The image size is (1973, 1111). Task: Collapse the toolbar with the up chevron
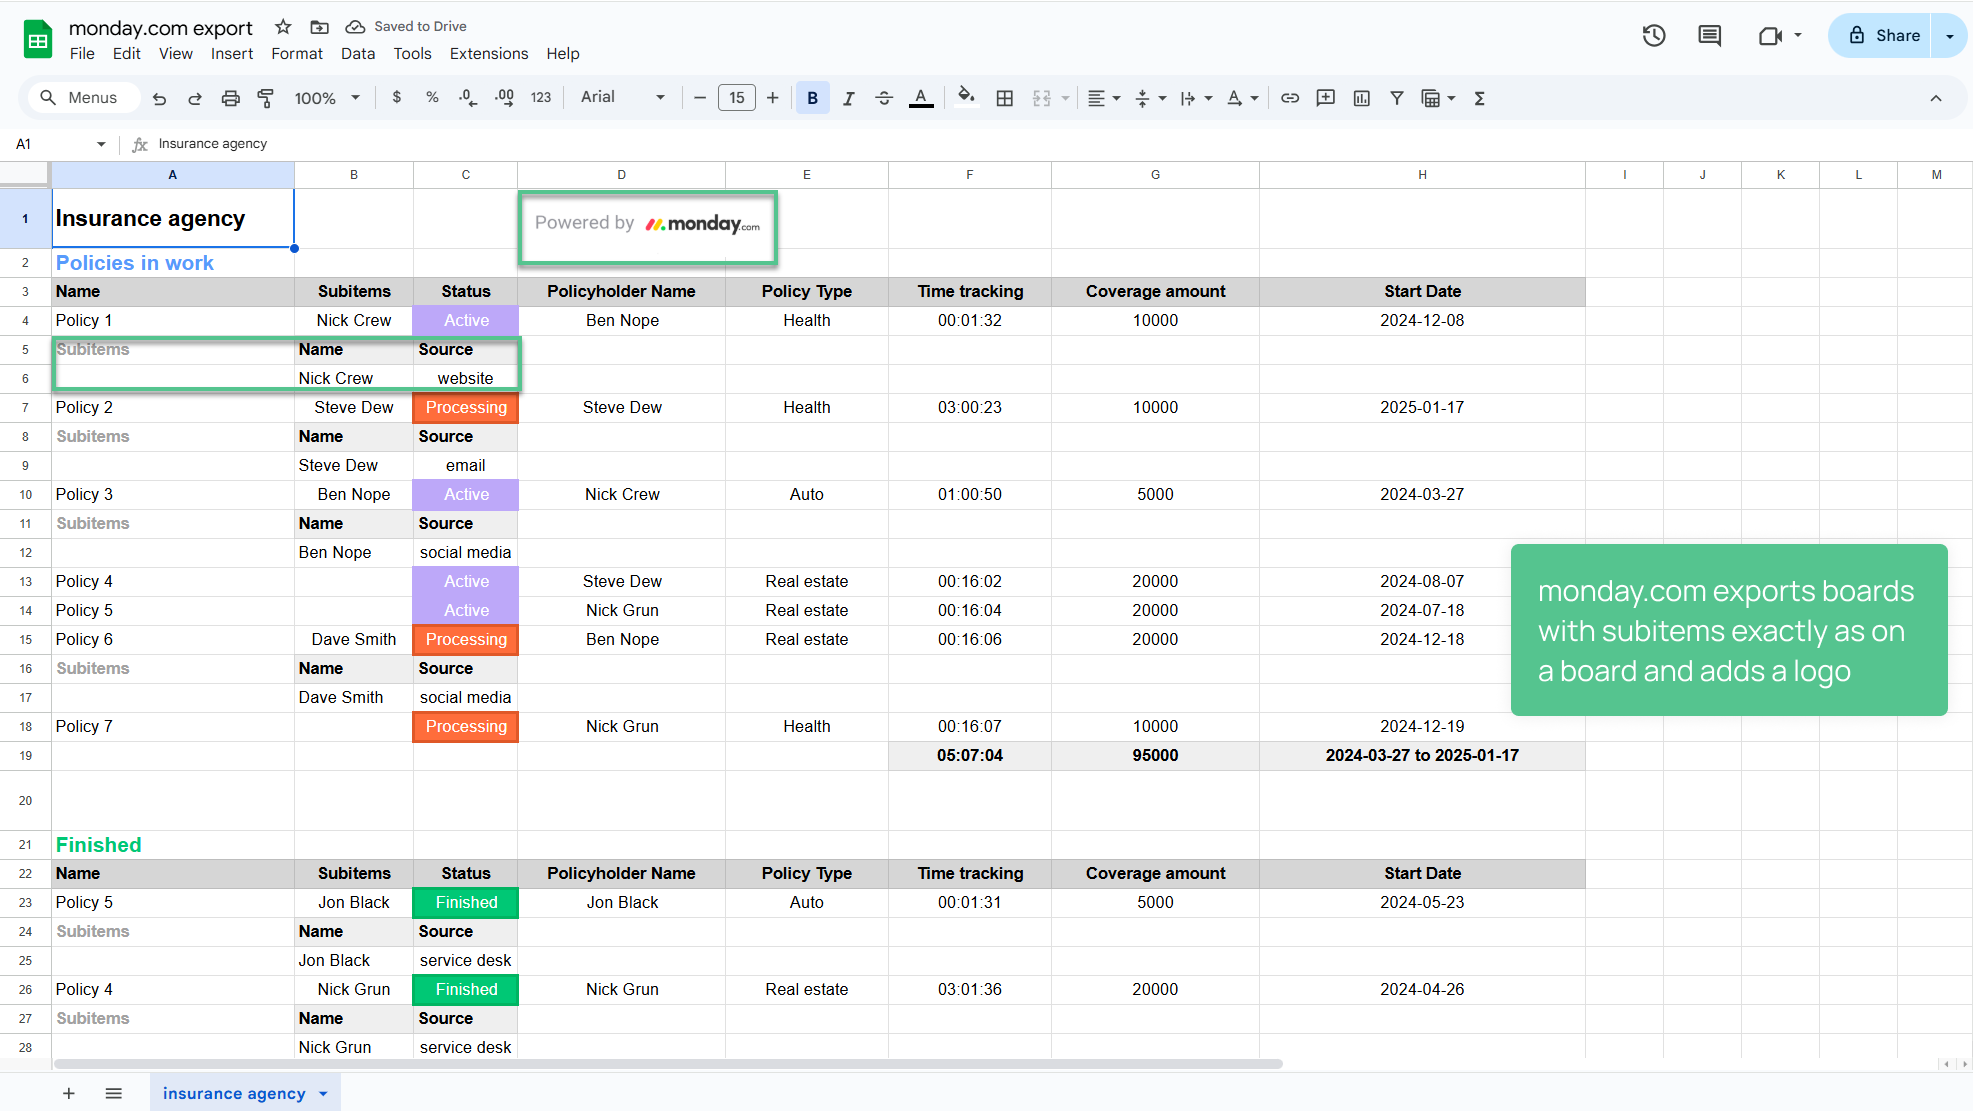1936,98
